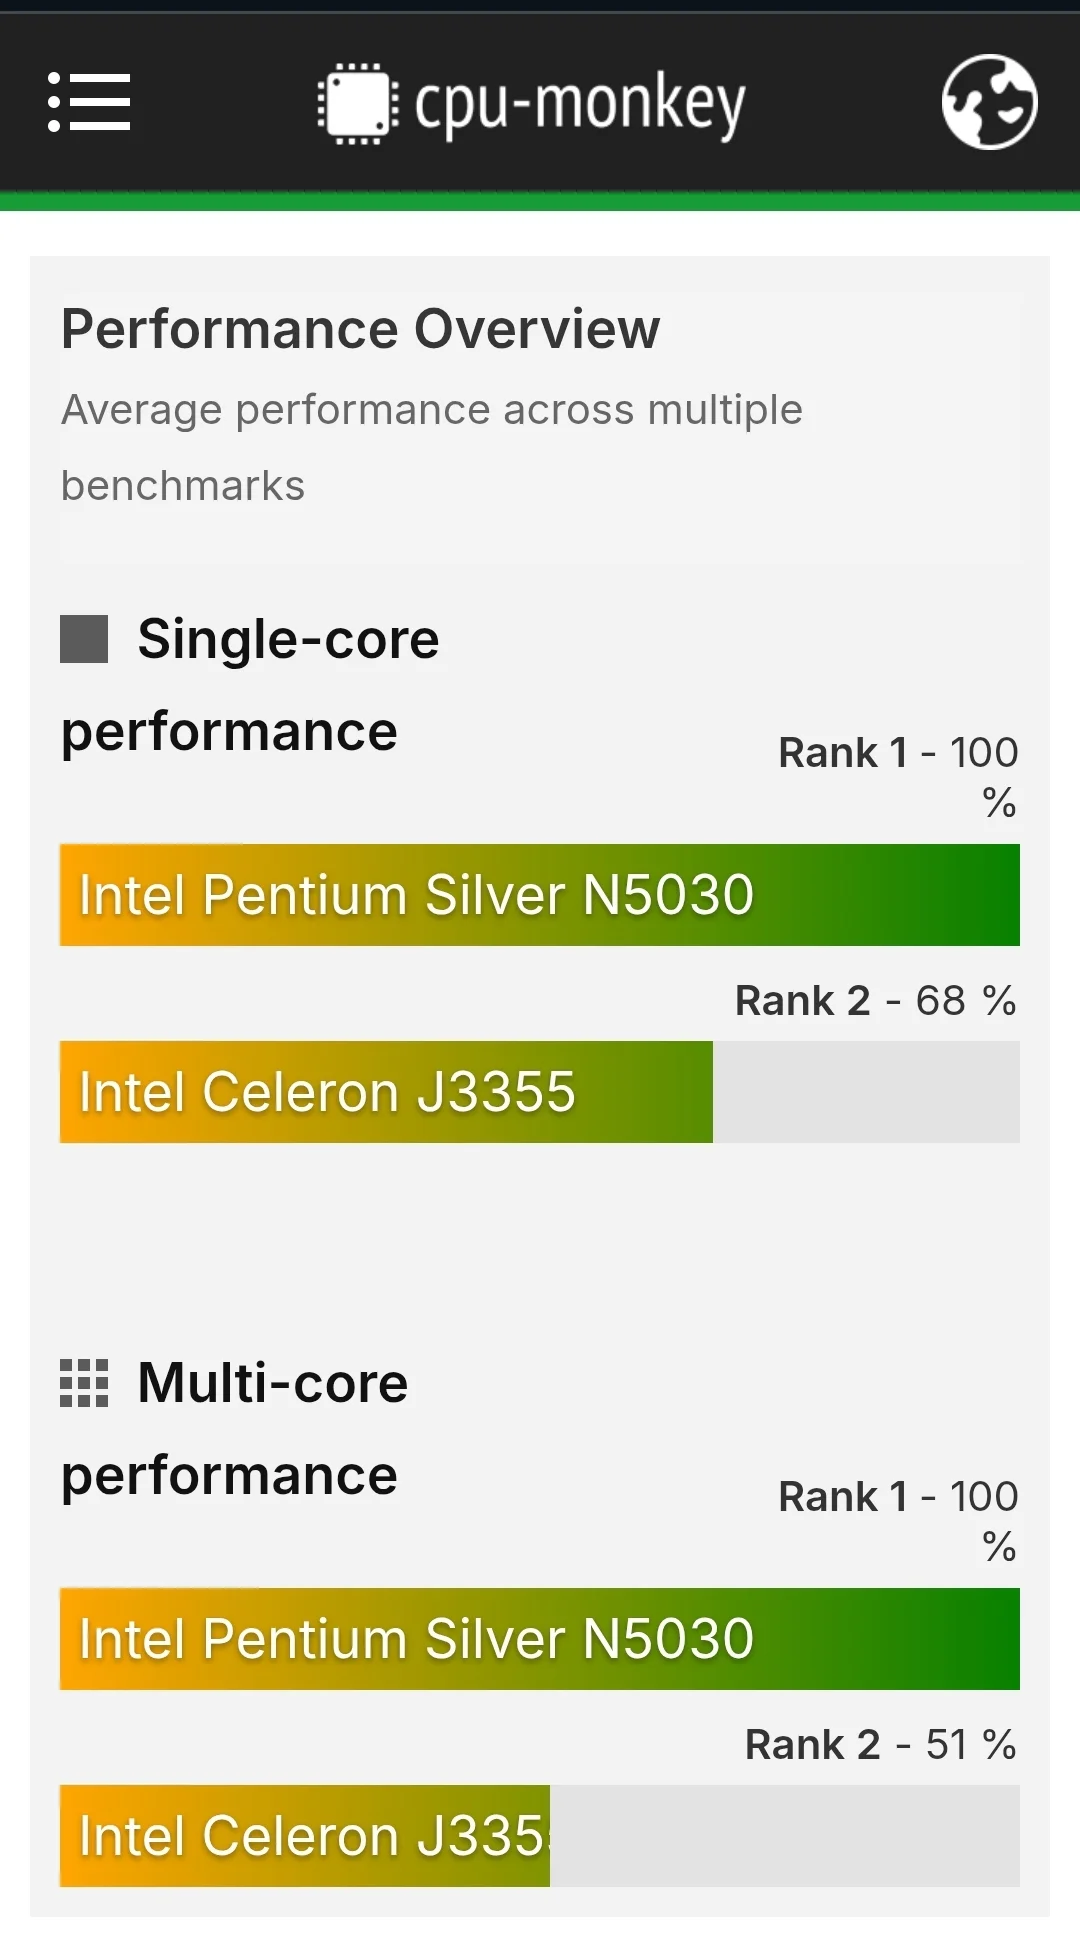Click the Rank 2 - 68 % label

875,1000
